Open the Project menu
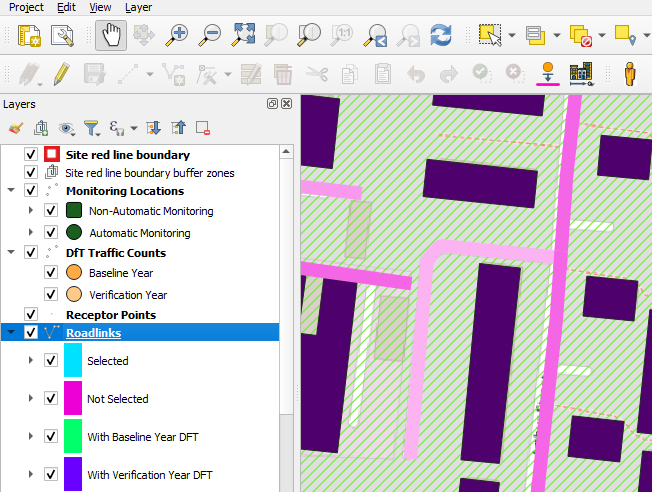 point(26,7)
